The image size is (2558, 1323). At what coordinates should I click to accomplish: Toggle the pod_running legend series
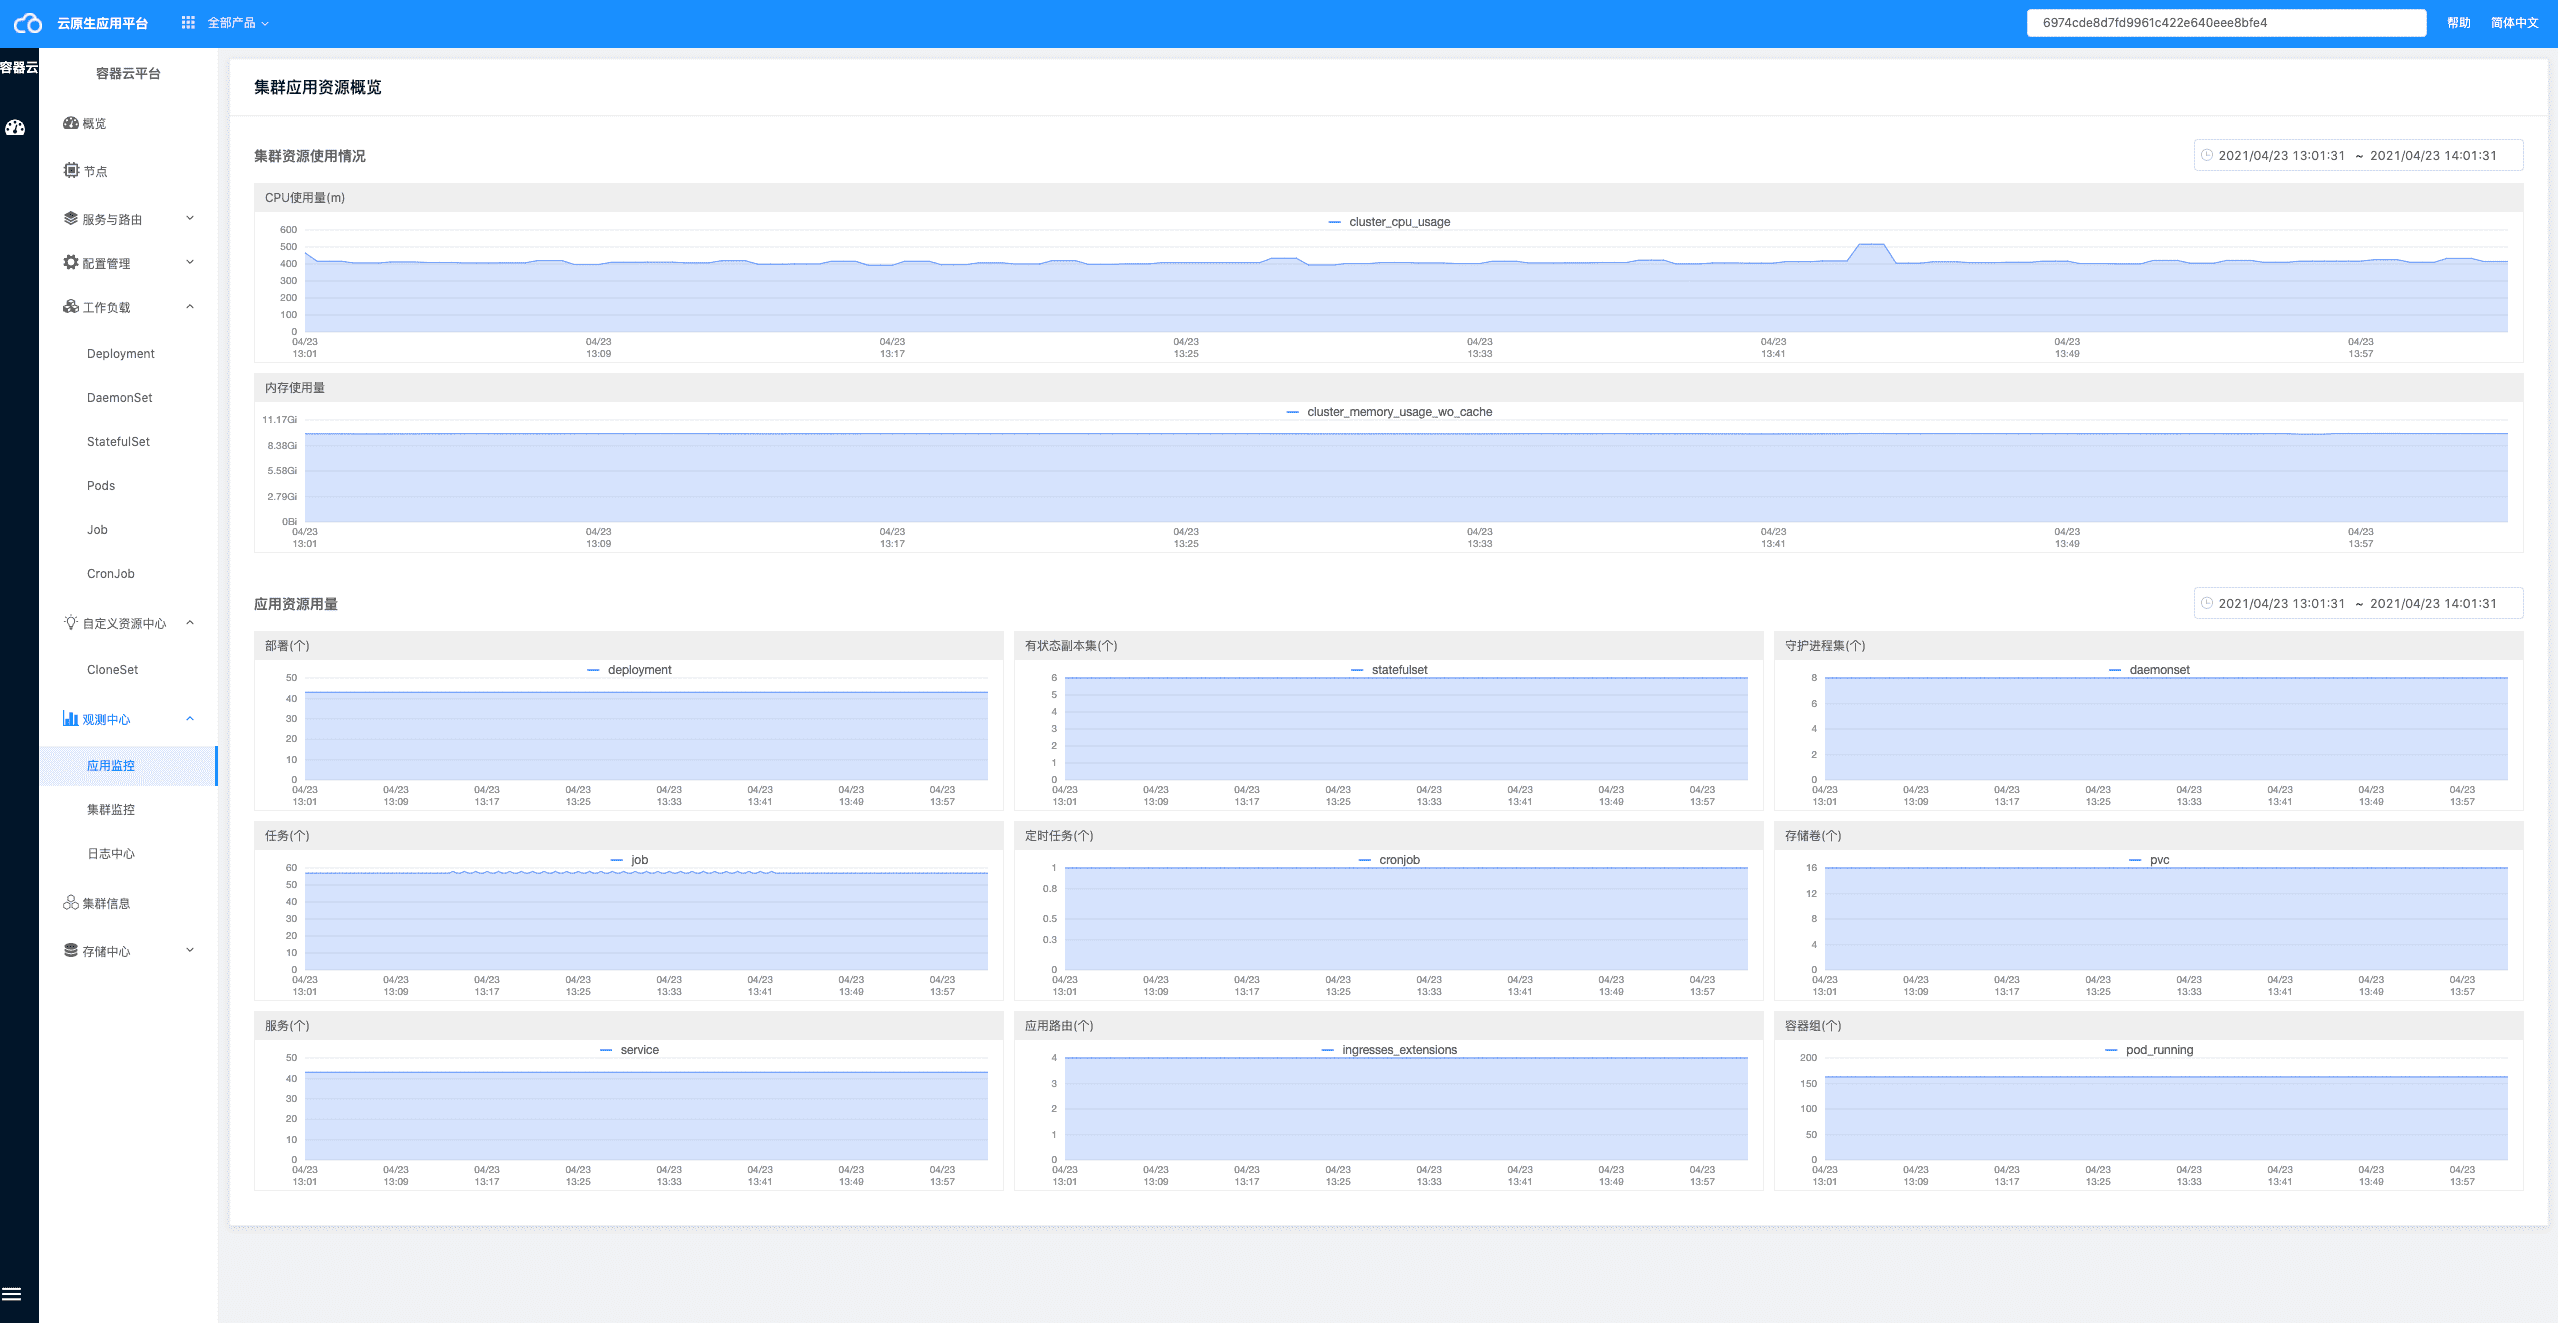2149,1050
